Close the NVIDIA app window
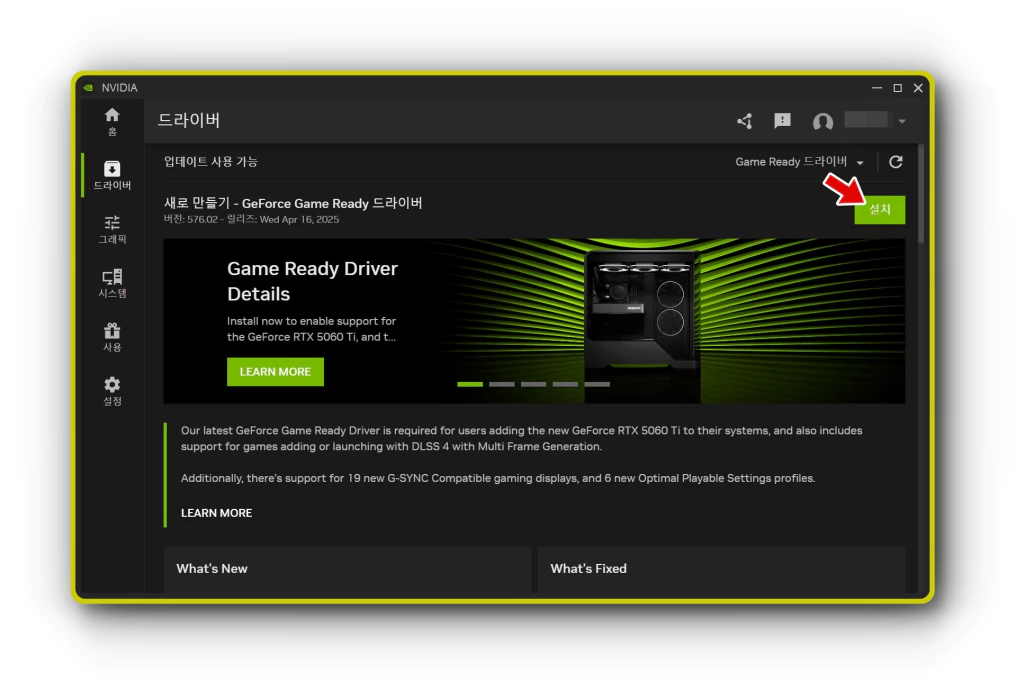Viewport: 1024px width, 693px height. tap(918, 88)
